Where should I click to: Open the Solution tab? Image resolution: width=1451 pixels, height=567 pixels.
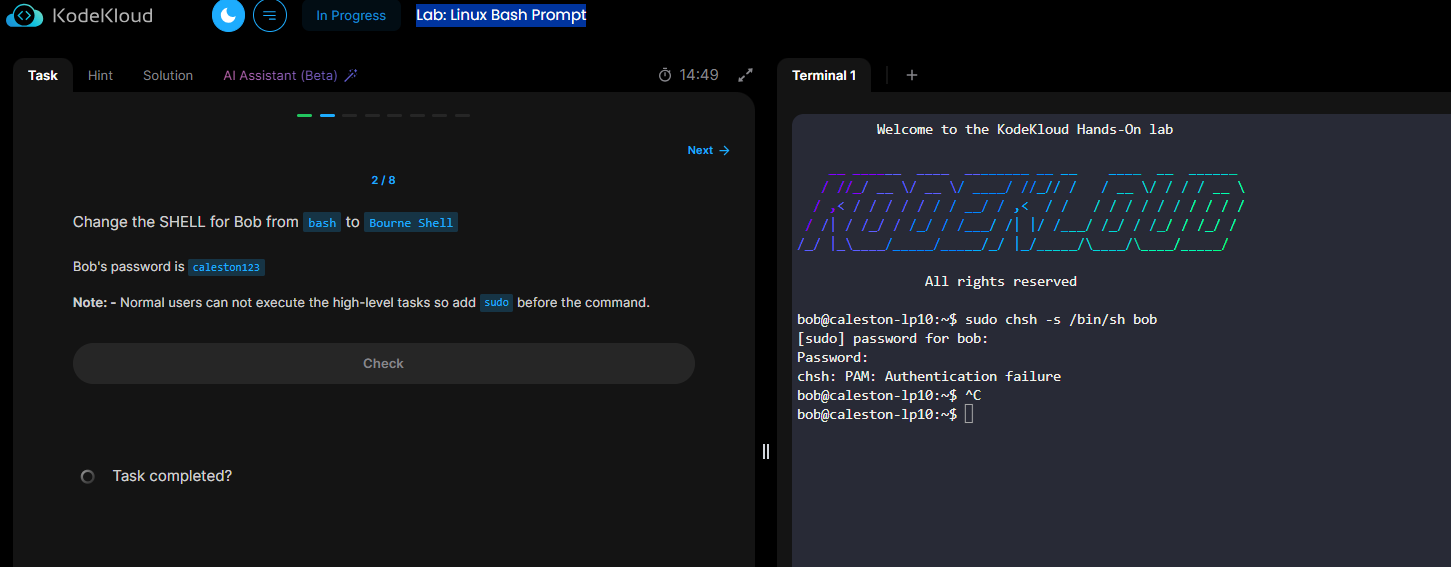[168, 75]
